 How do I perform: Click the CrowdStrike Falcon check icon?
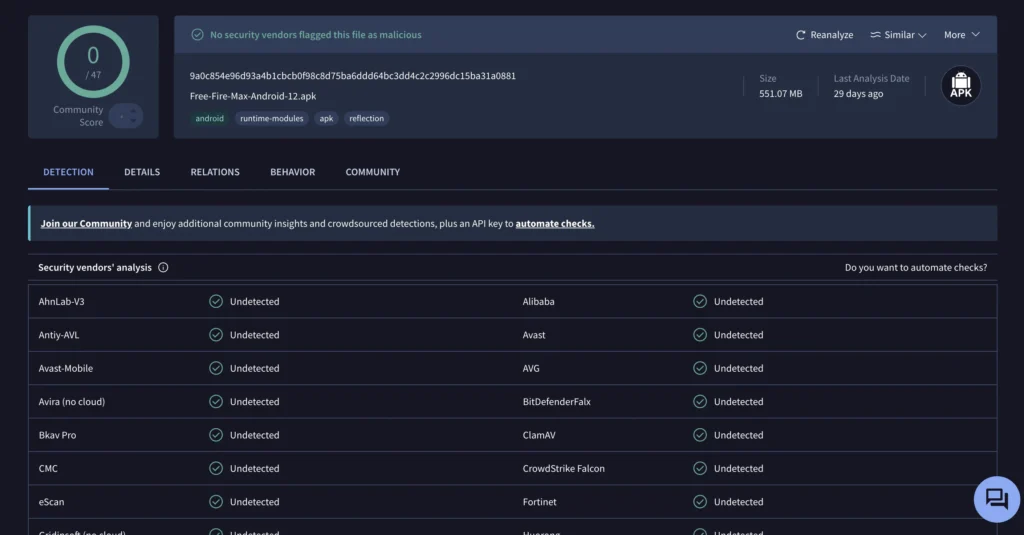pyautogui.click(x=699, y=468)
